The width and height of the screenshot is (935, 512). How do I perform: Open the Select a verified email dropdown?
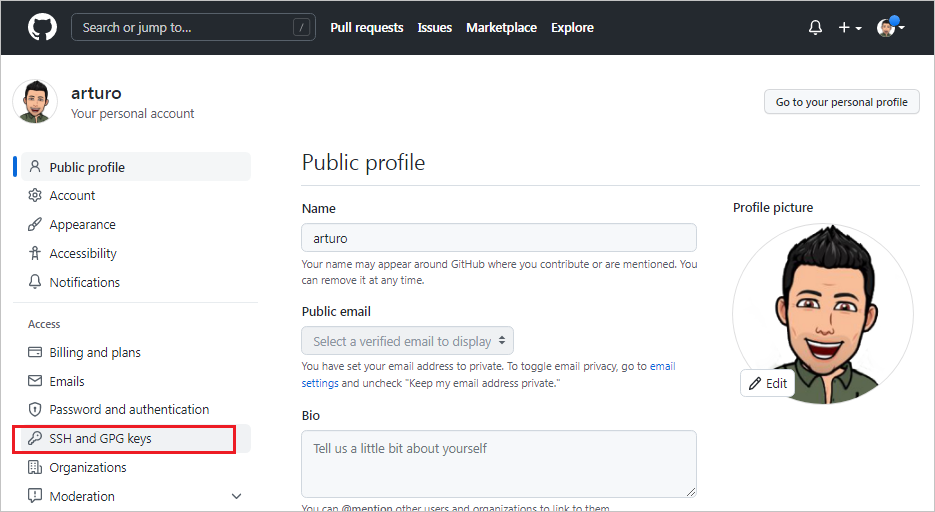(407, 341)
